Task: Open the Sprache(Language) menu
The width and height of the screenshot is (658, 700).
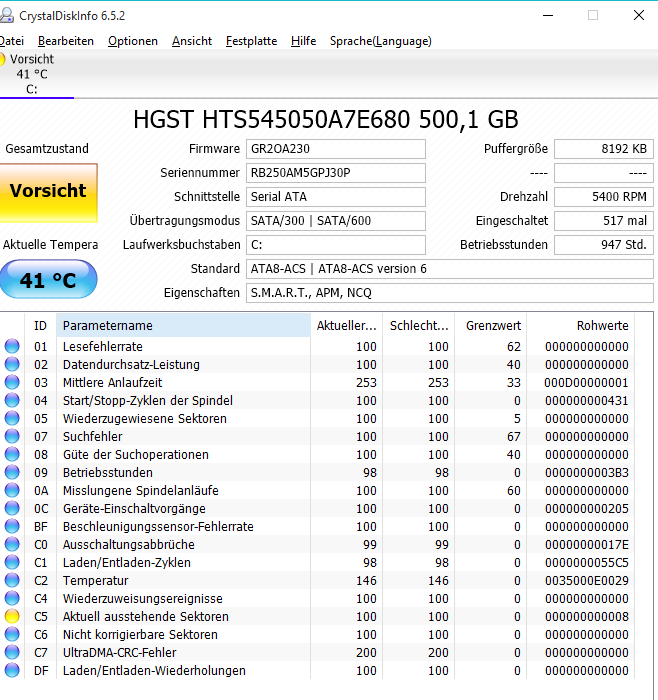Action: (381, 41)
